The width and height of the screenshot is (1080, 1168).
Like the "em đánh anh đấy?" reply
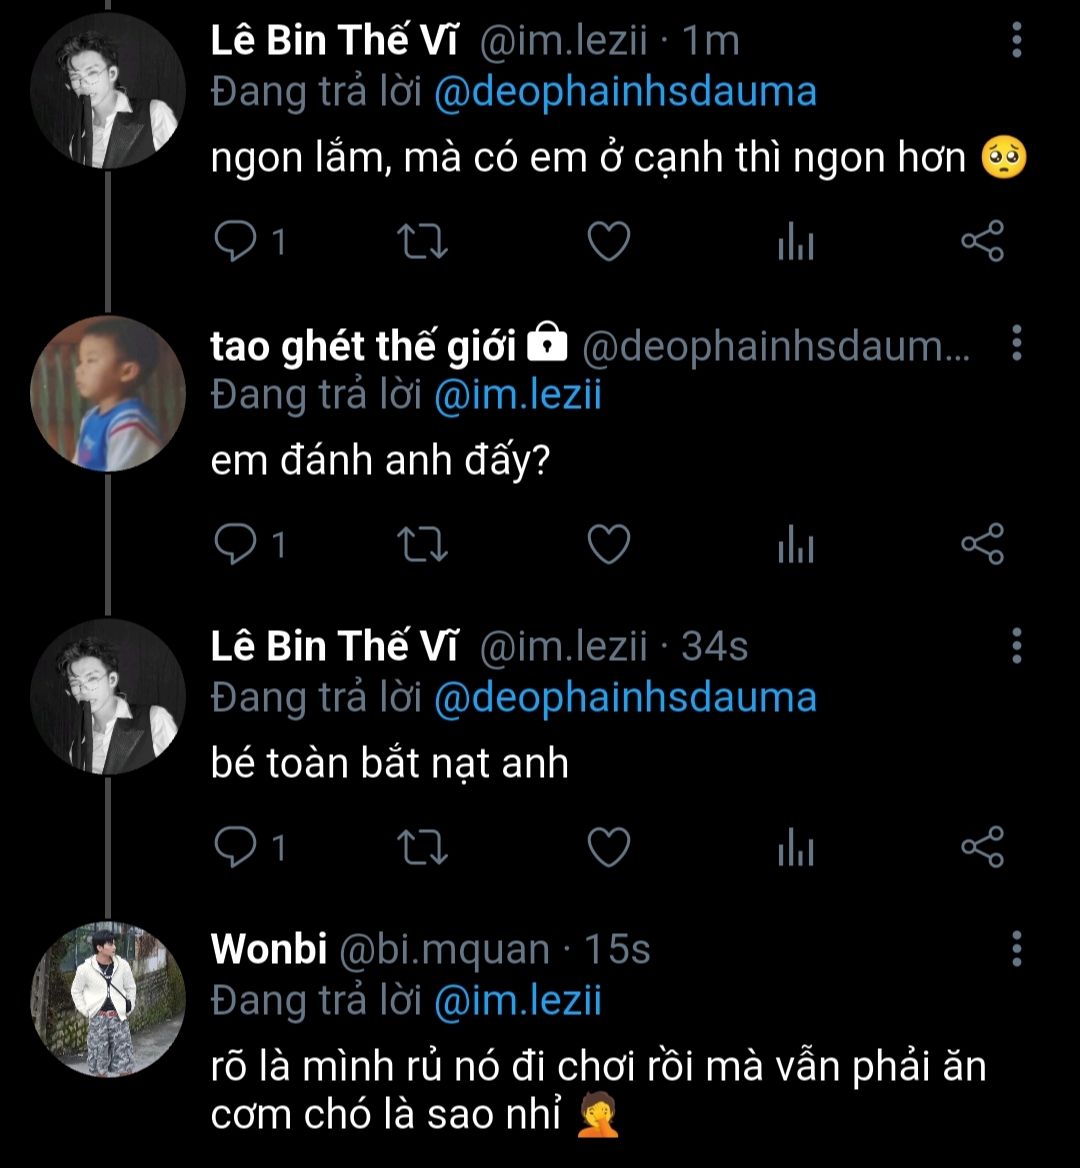tap(607, 545)
